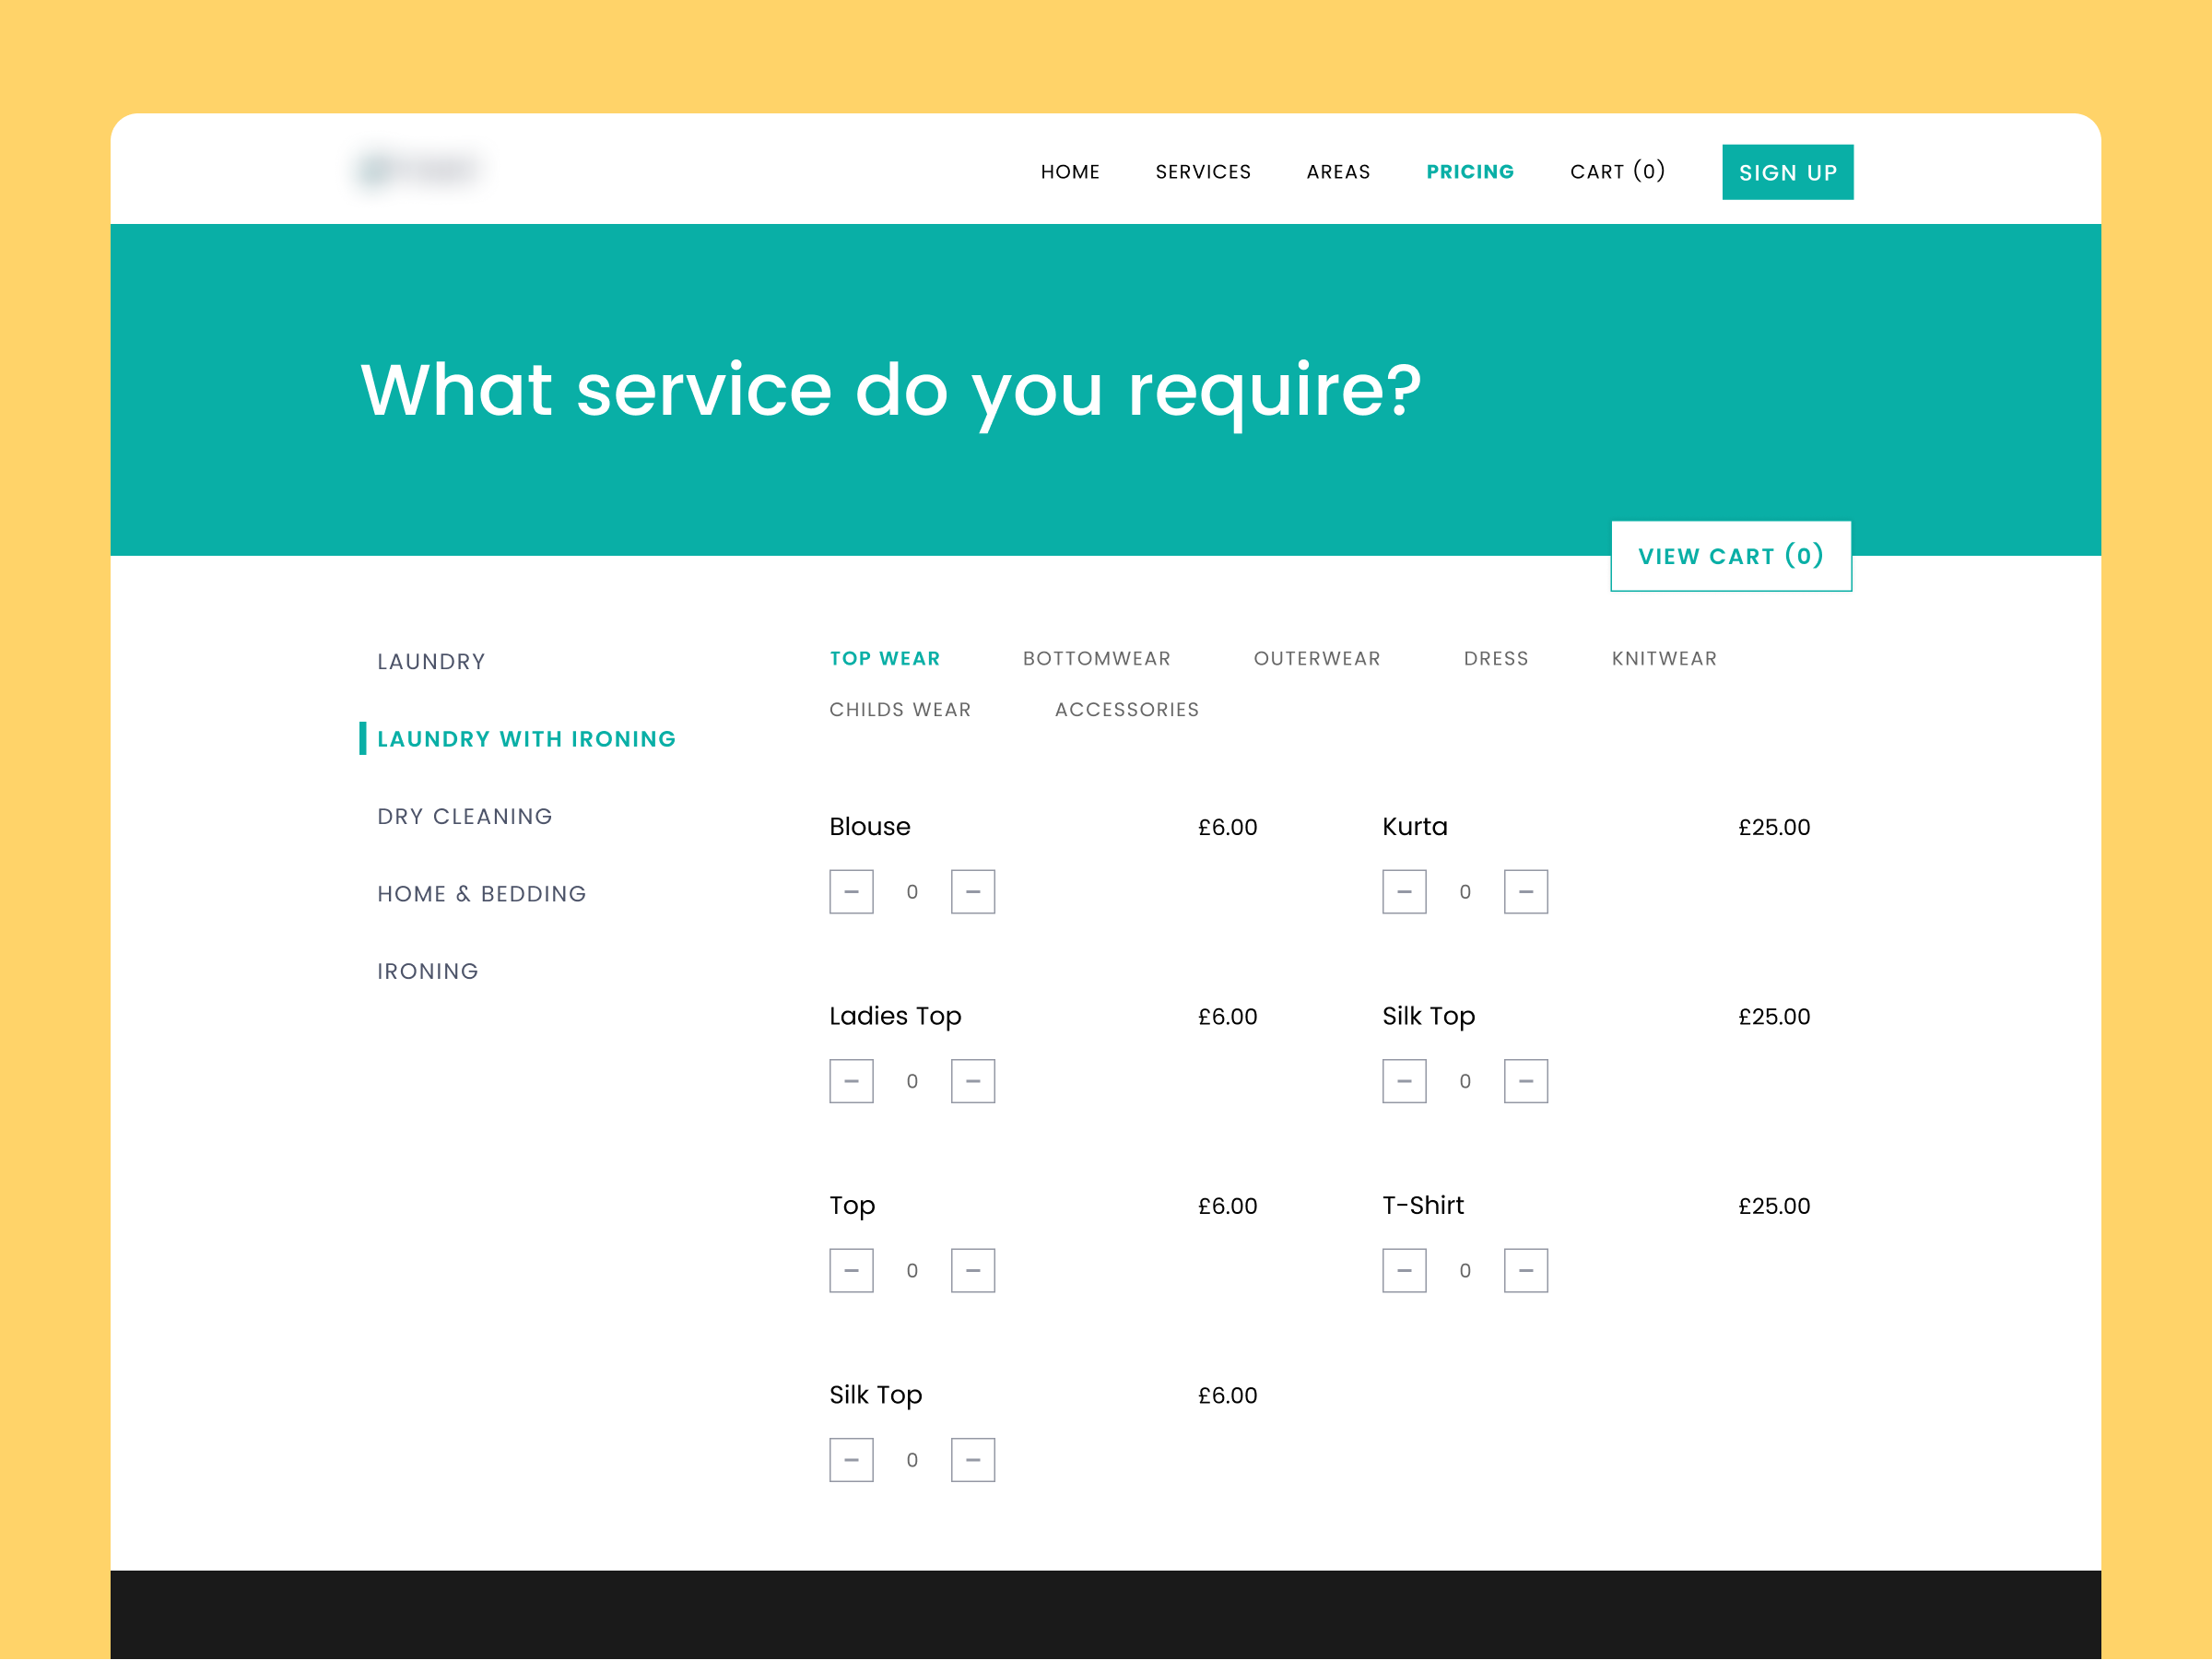Open the Accessories category tab
2212x1660 pixels.
(x=1126, y=709)
